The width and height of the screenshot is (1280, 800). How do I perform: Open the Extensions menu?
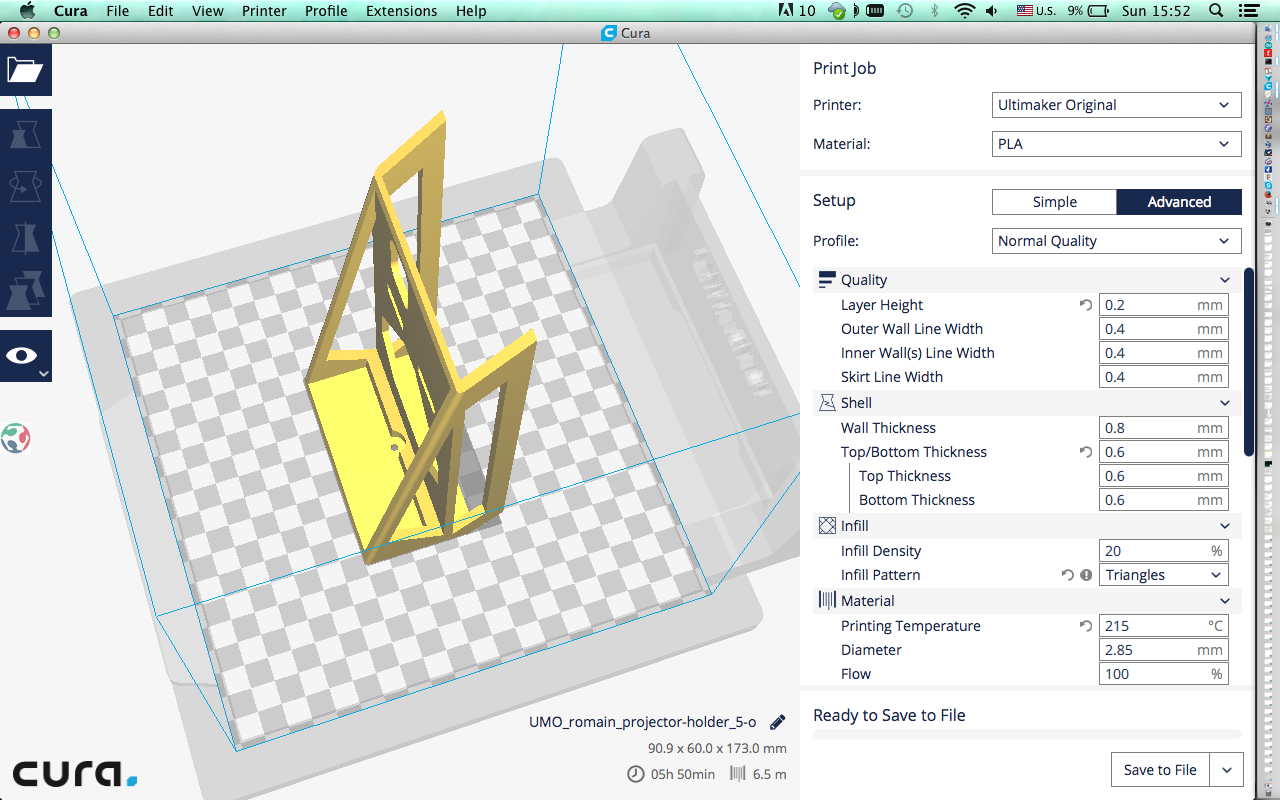[x=401, y=11]
